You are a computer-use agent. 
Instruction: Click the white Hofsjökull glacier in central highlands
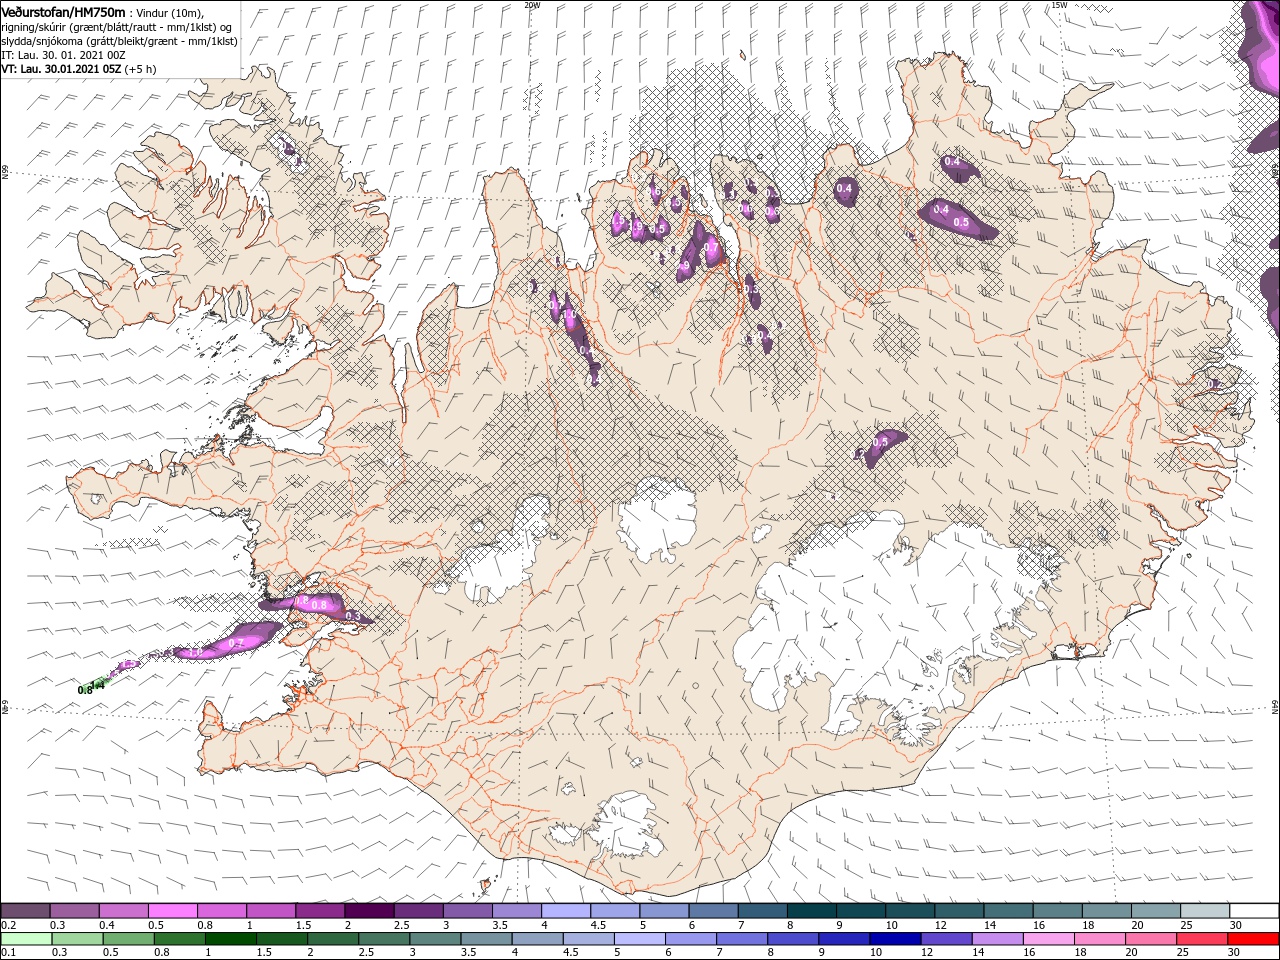click(657, 520)
